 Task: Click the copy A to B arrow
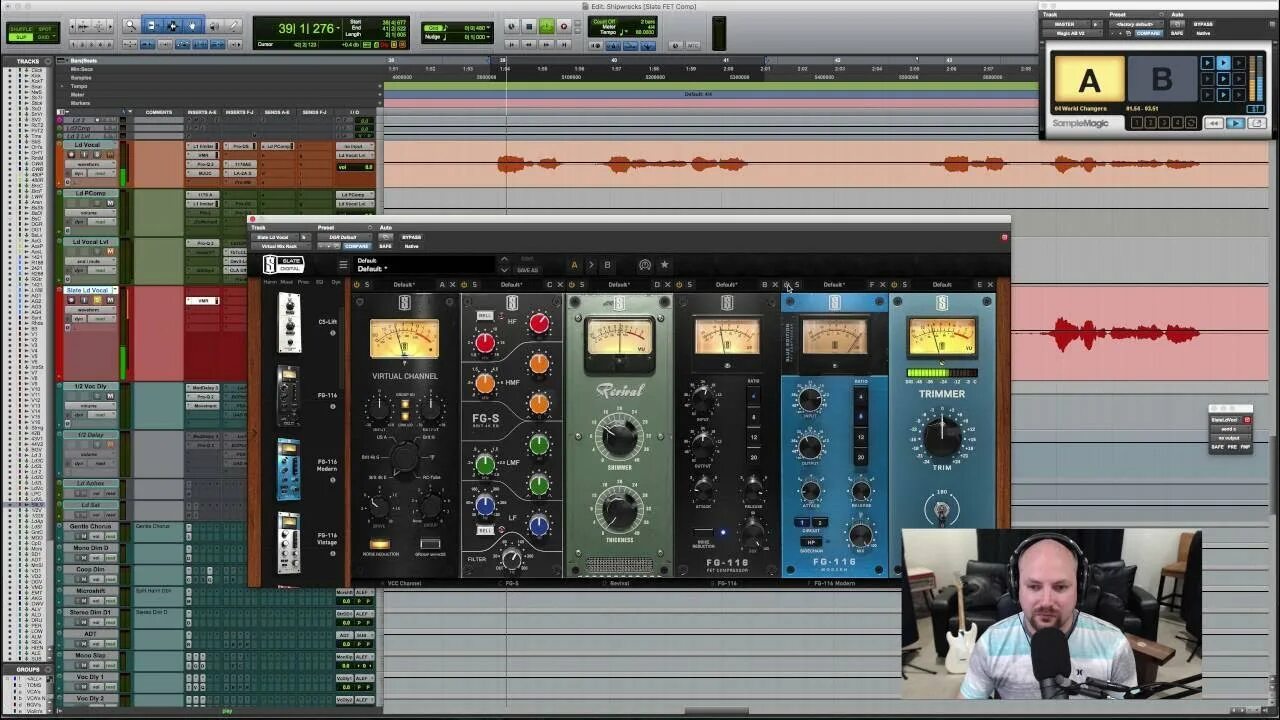click(x=591, y=265)
